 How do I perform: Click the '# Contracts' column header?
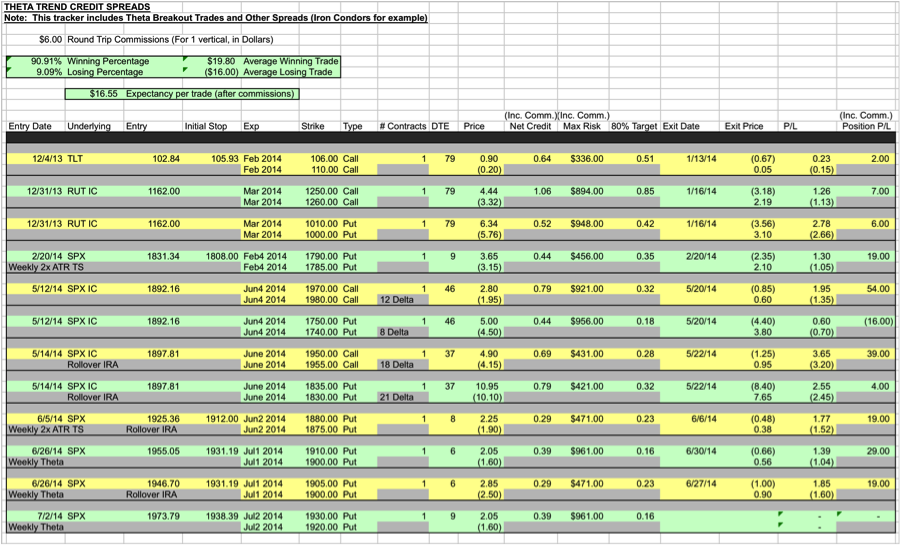403,126
